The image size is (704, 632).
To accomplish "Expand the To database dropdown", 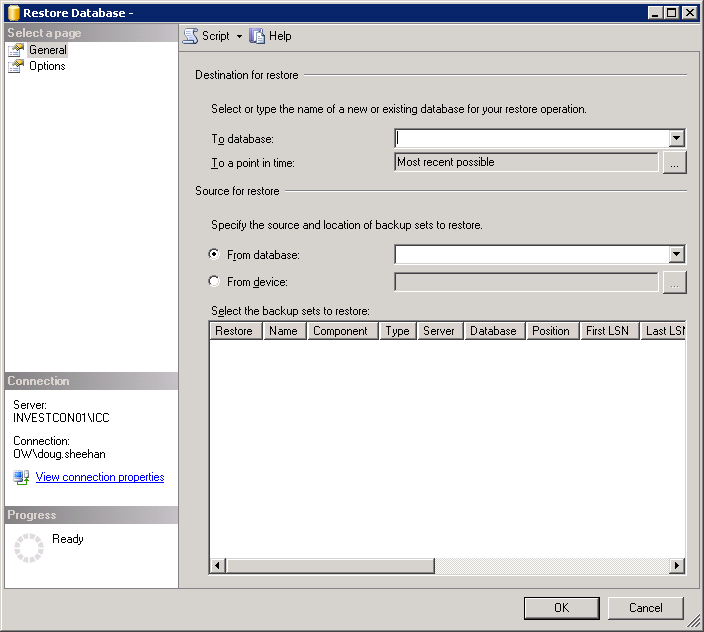I will coord(676,139).
